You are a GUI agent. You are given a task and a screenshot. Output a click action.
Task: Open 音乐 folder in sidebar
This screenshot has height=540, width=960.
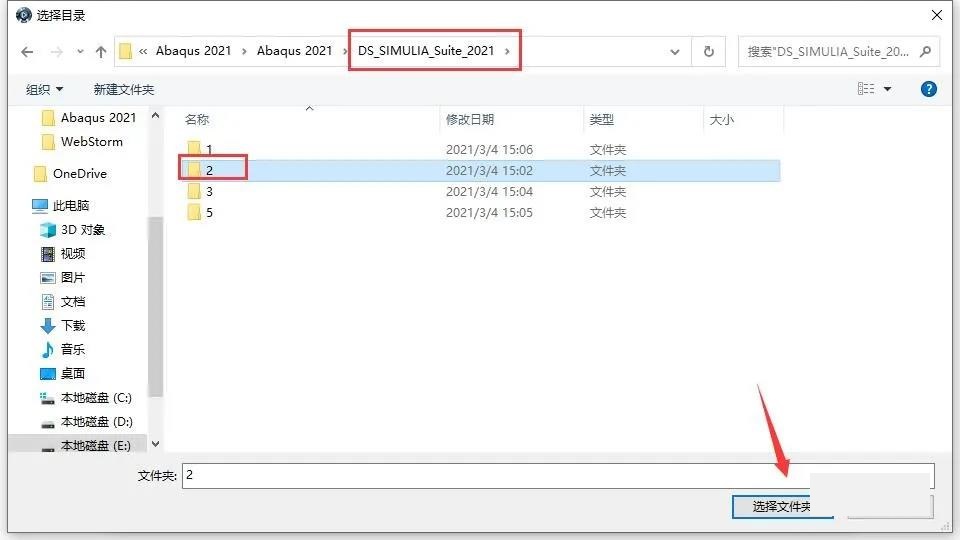coord(63,350)
